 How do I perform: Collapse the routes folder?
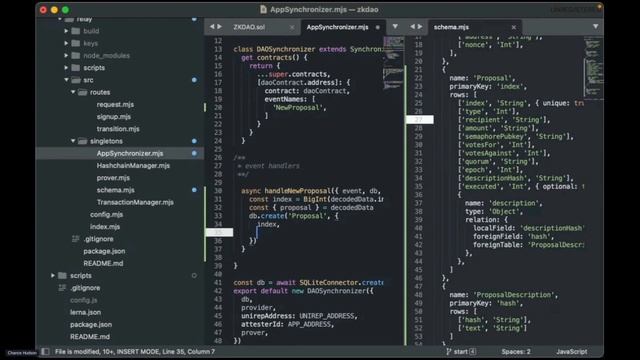(73, 92)
